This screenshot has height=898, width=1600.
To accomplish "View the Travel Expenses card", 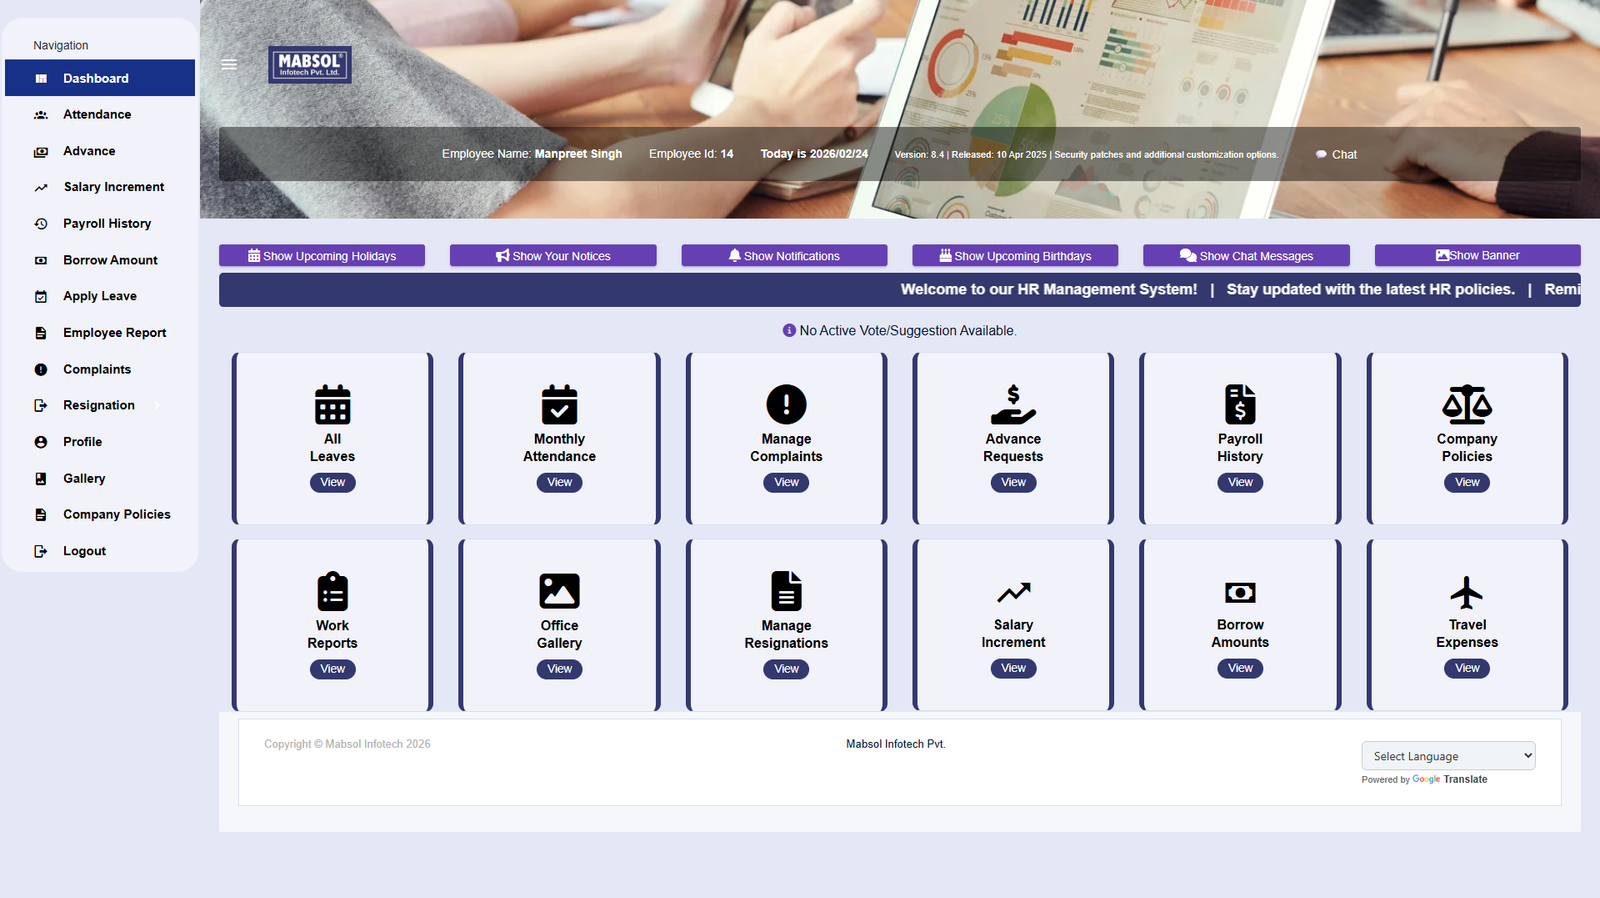I will [x=1467, y=668].
